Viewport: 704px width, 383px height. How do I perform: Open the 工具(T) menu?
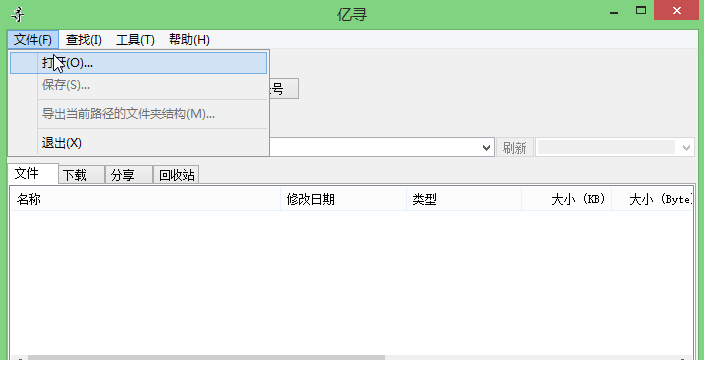pyautogui.click(x=135, y=40)
